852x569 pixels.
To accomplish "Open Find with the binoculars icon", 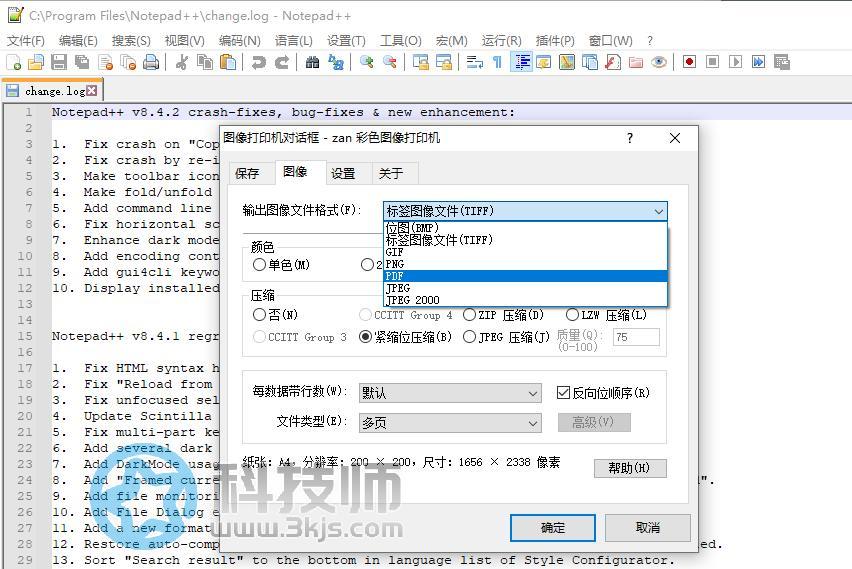I will point(312,62).
